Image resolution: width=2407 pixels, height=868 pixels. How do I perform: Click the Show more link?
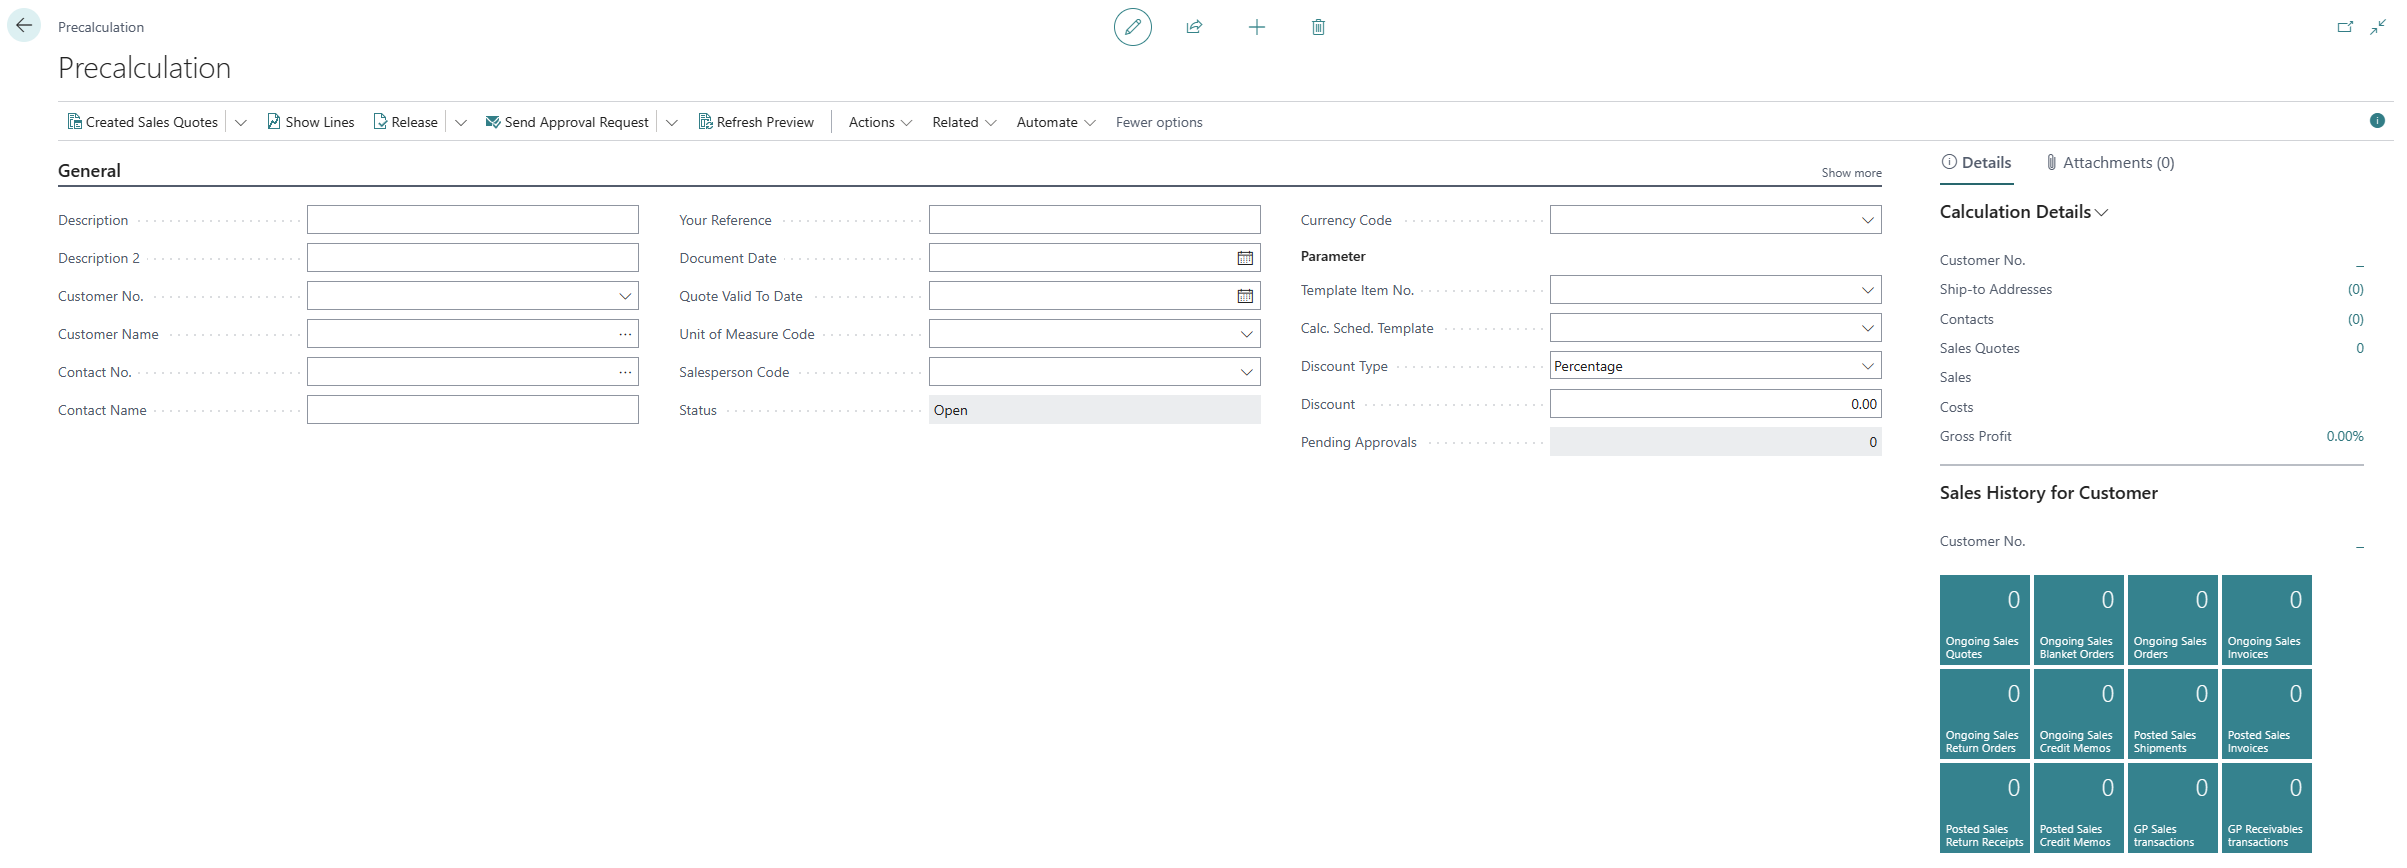(x=1851, y=173)
